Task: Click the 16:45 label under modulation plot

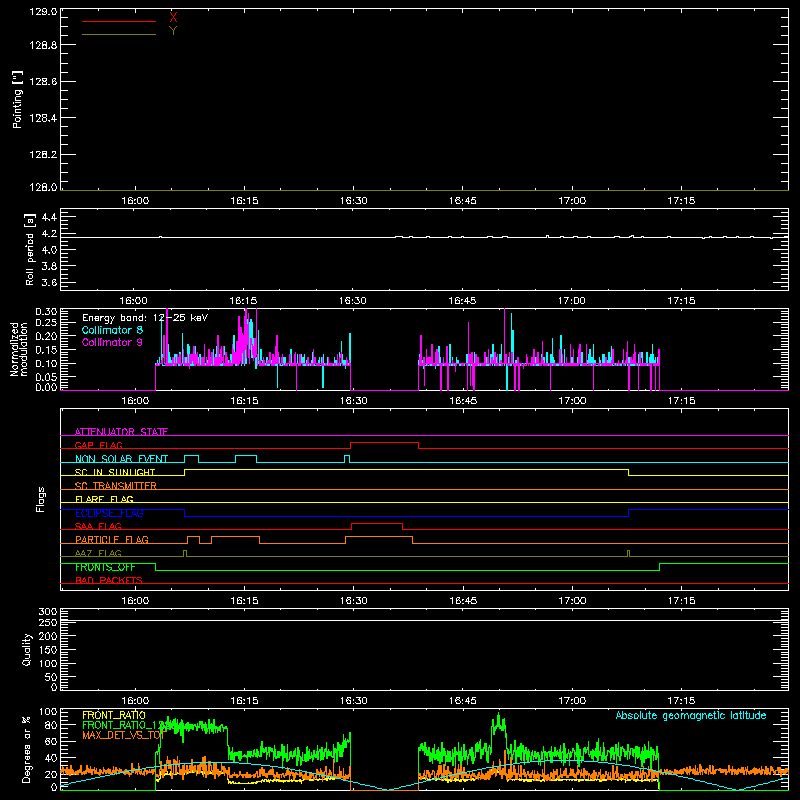Action: pos(463,401)
